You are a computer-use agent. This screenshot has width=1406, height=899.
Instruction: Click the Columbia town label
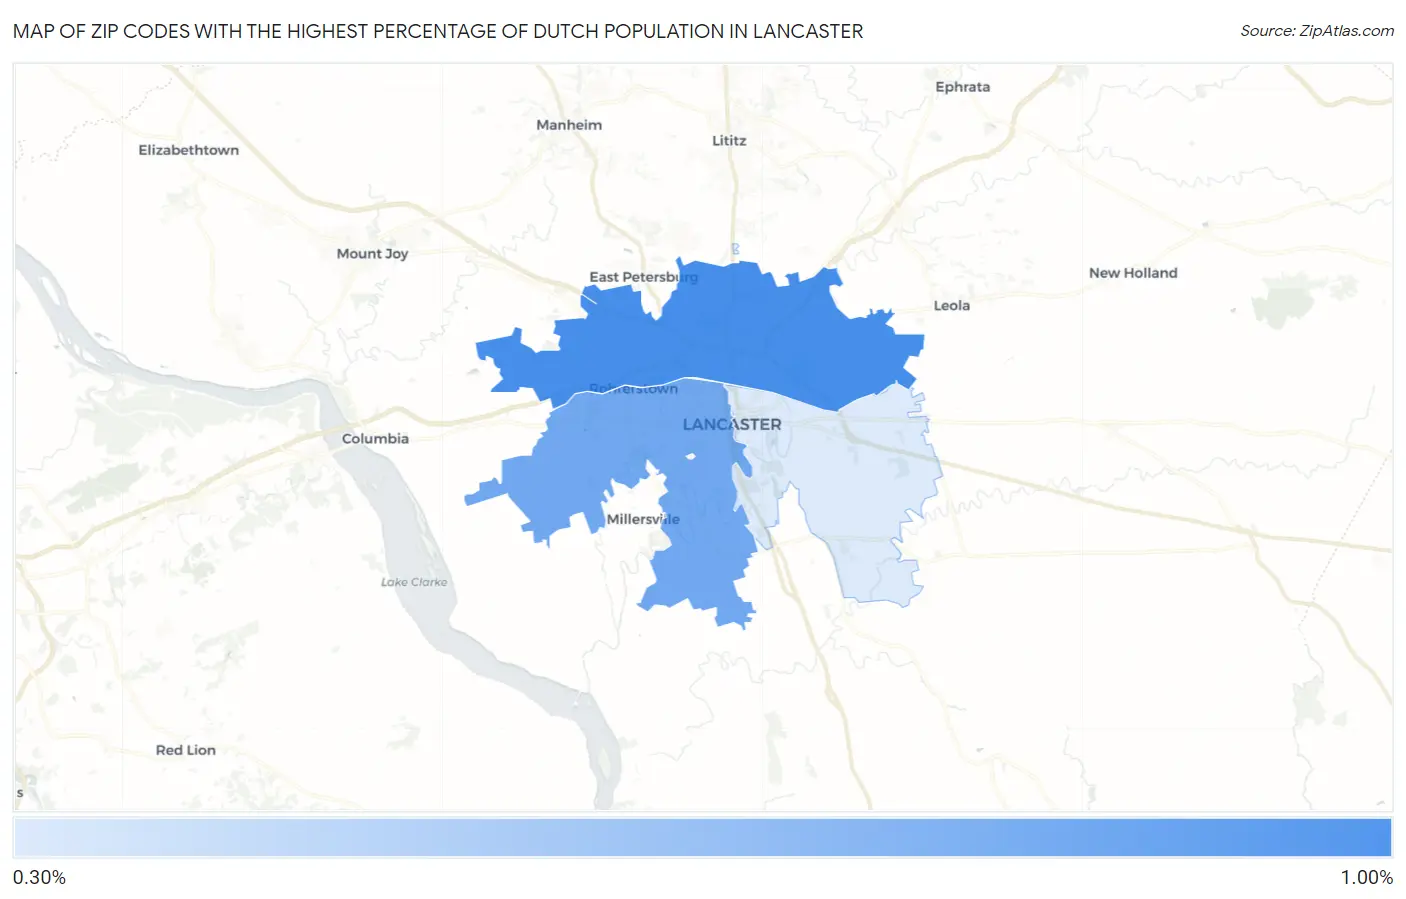click(x=375, y=439)
